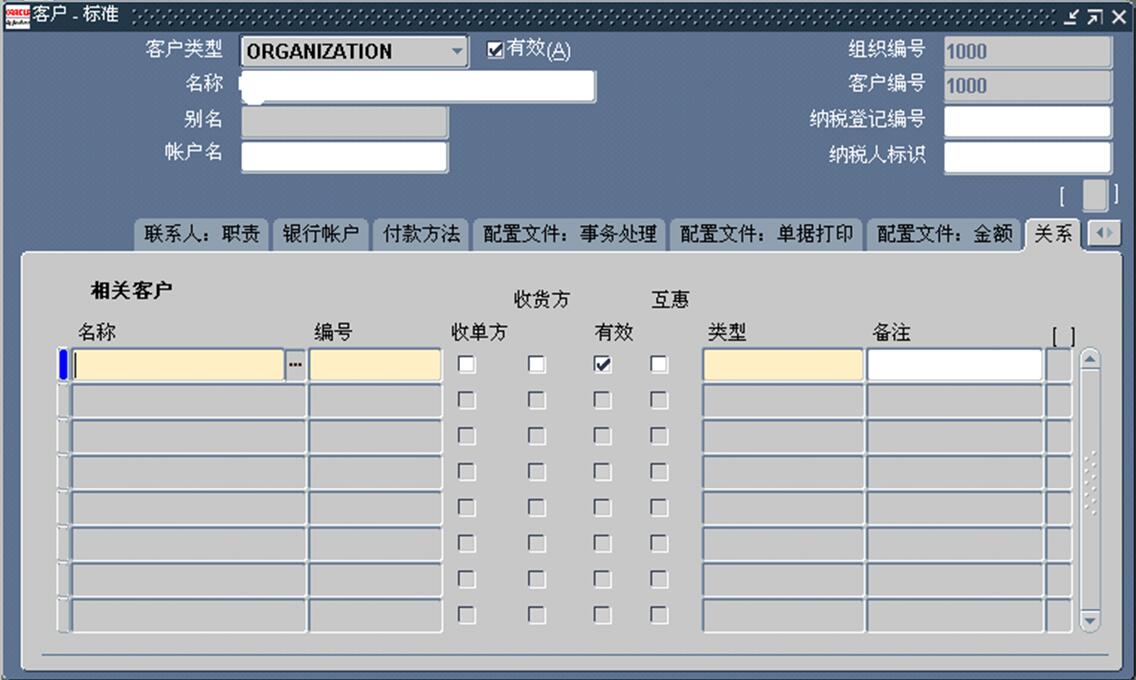The height and width of the screenshot is (680, 1136).
Task: Go to the 联系人：职责 tab
Action: (201, 234)
